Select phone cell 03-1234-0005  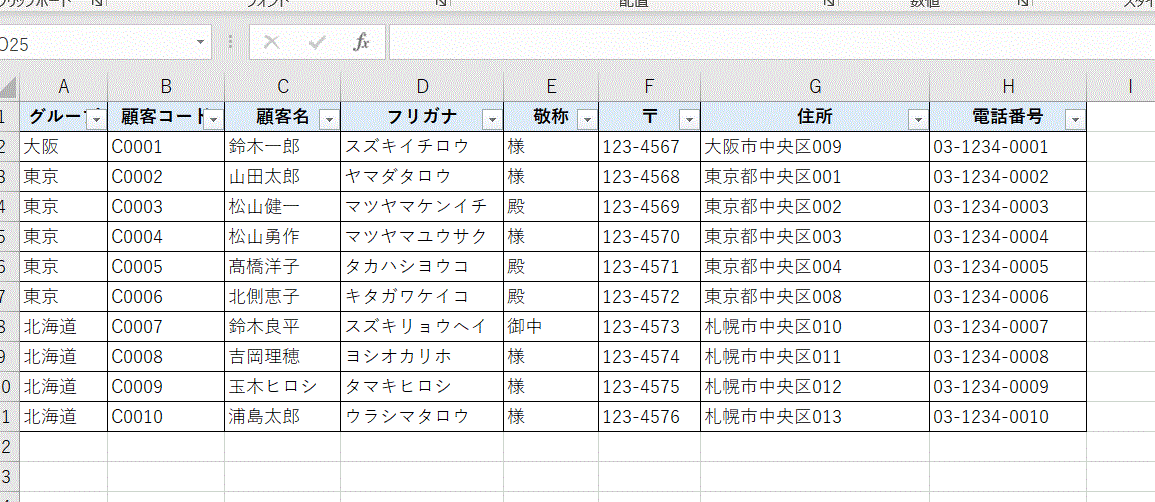coord(1008,266)
